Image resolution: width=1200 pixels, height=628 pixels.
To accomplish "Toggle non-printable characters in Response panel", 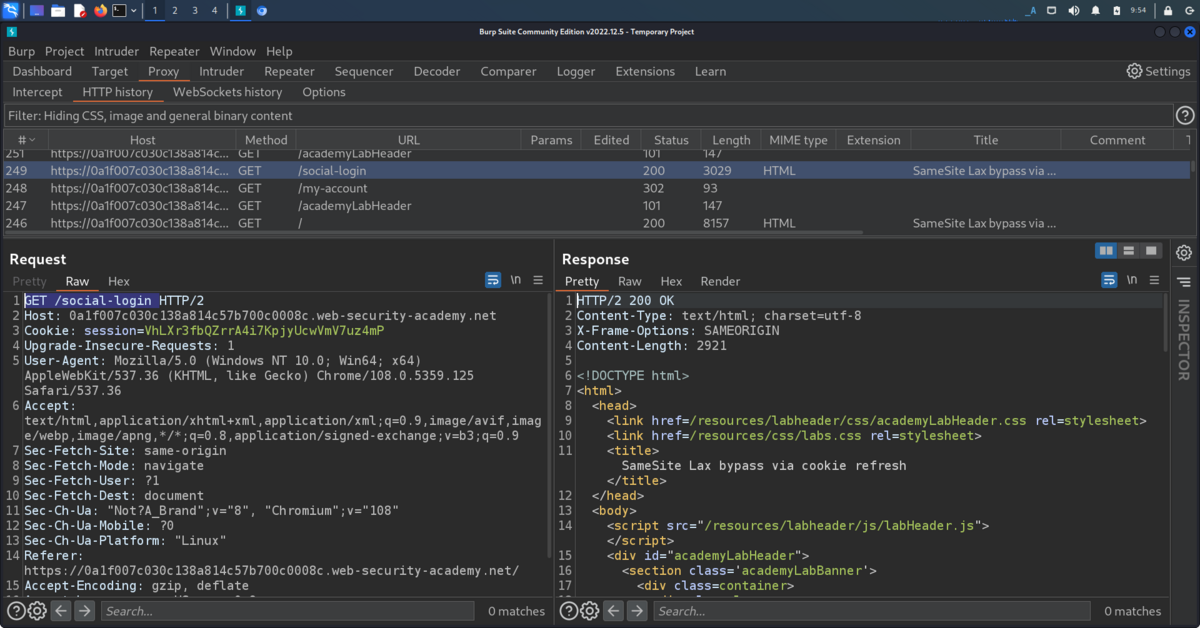I will point(1132,280).
